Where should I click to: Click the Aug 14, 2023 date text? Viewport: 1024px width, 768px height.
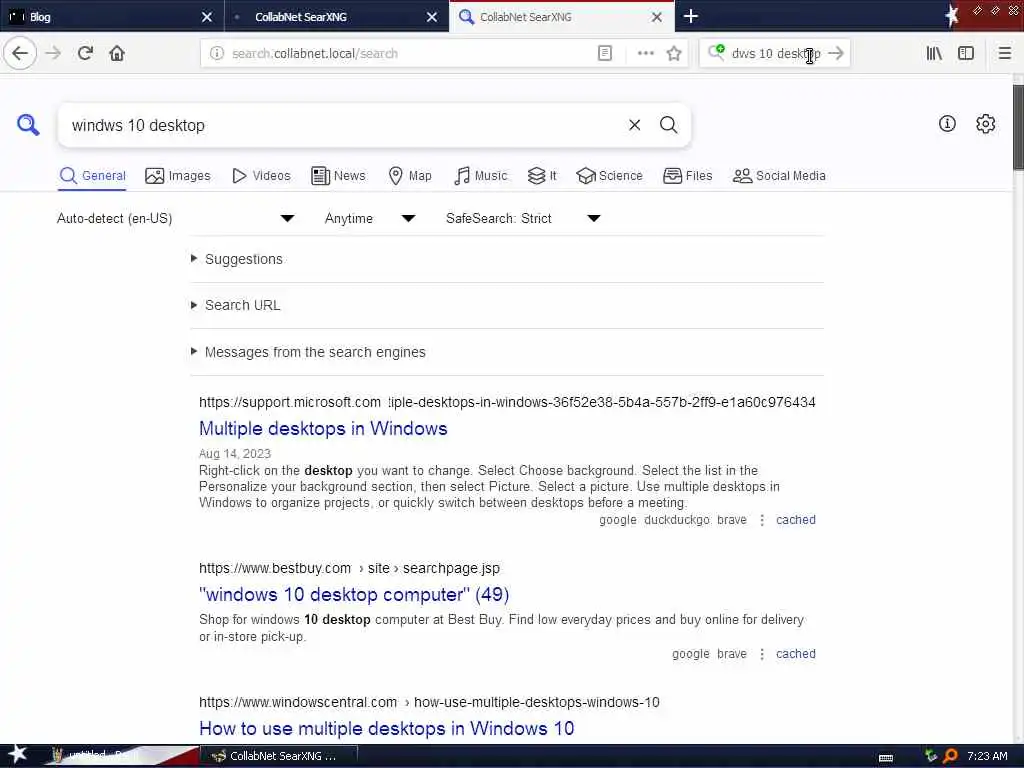pos(234,453)
